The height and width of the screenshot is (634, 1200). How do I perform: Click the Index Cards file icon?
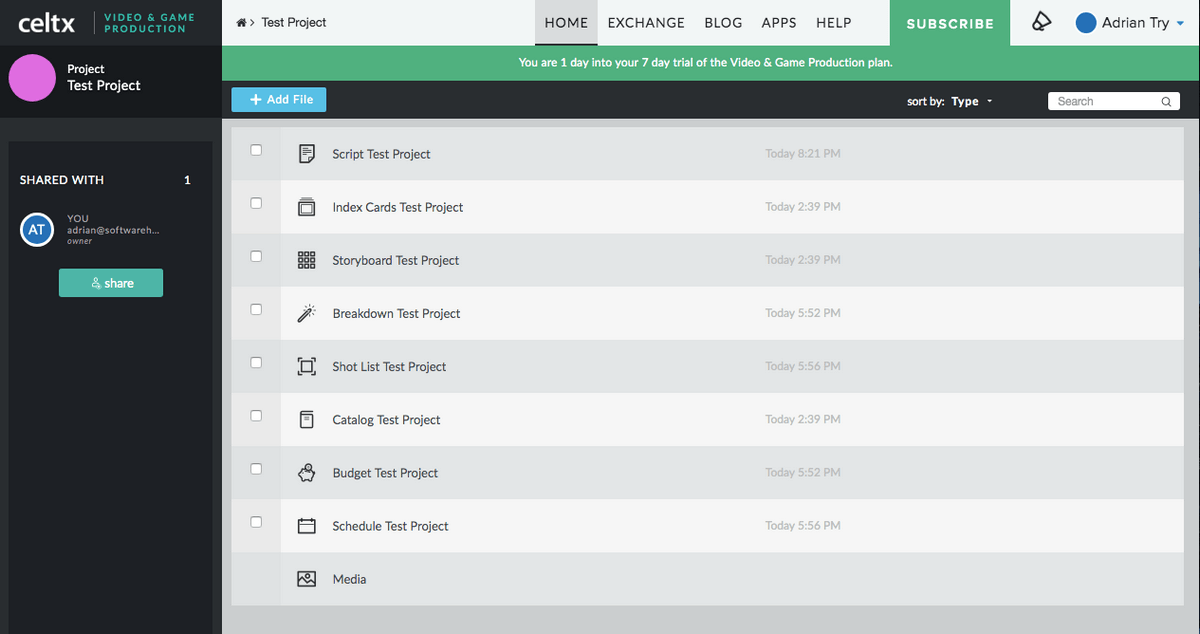[x=307, y=207]
